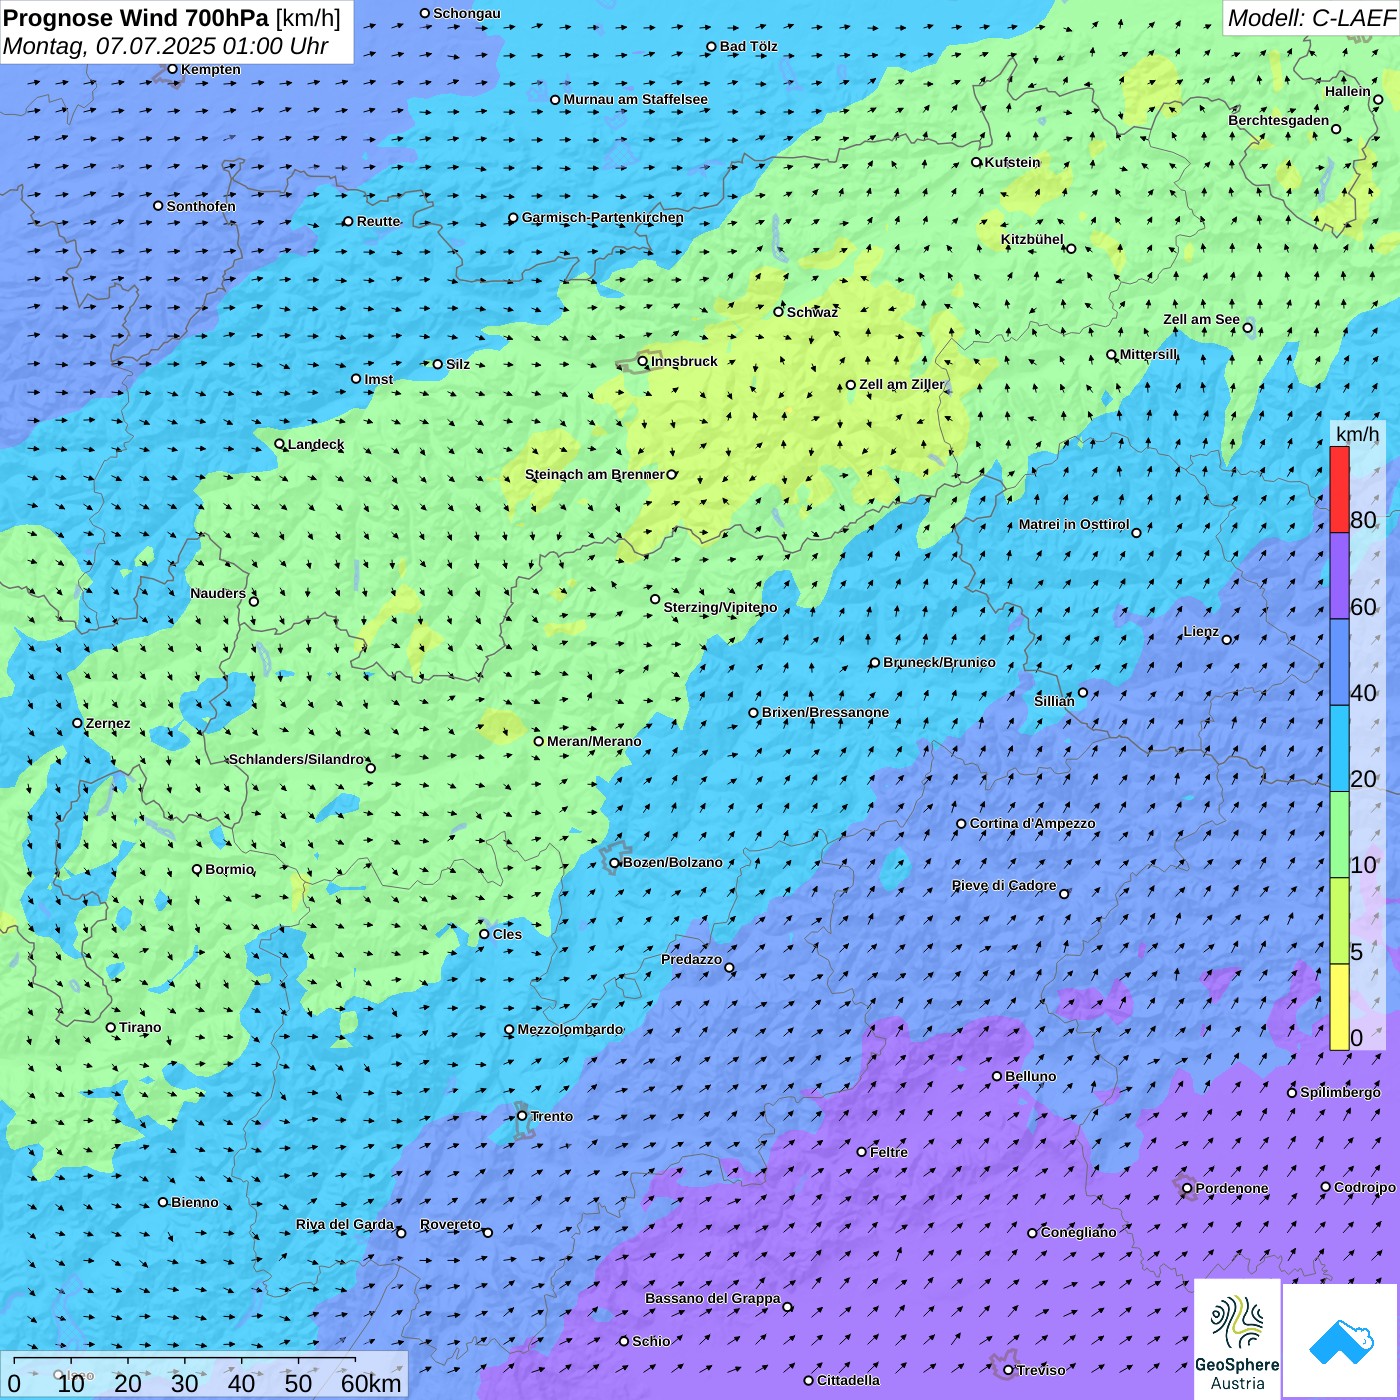Click the 'Sillian' label

click(1054, 701)
